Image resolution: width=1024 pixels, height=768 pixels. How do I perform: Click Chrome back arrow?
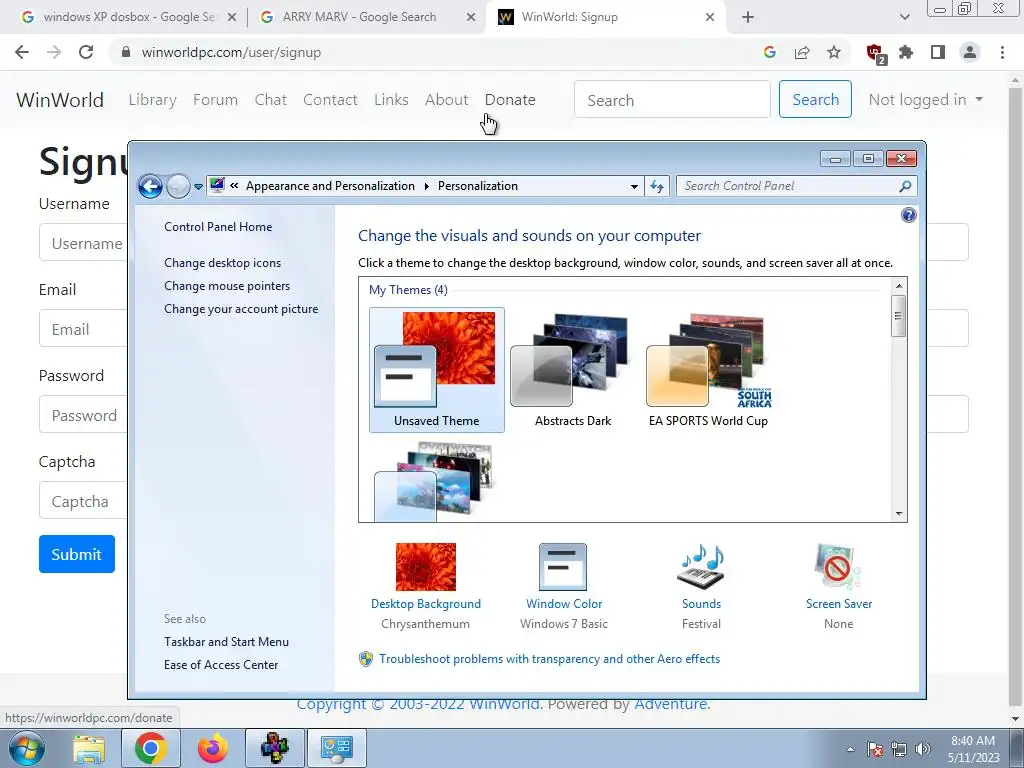pyautogui.click(x=22, y=52)
